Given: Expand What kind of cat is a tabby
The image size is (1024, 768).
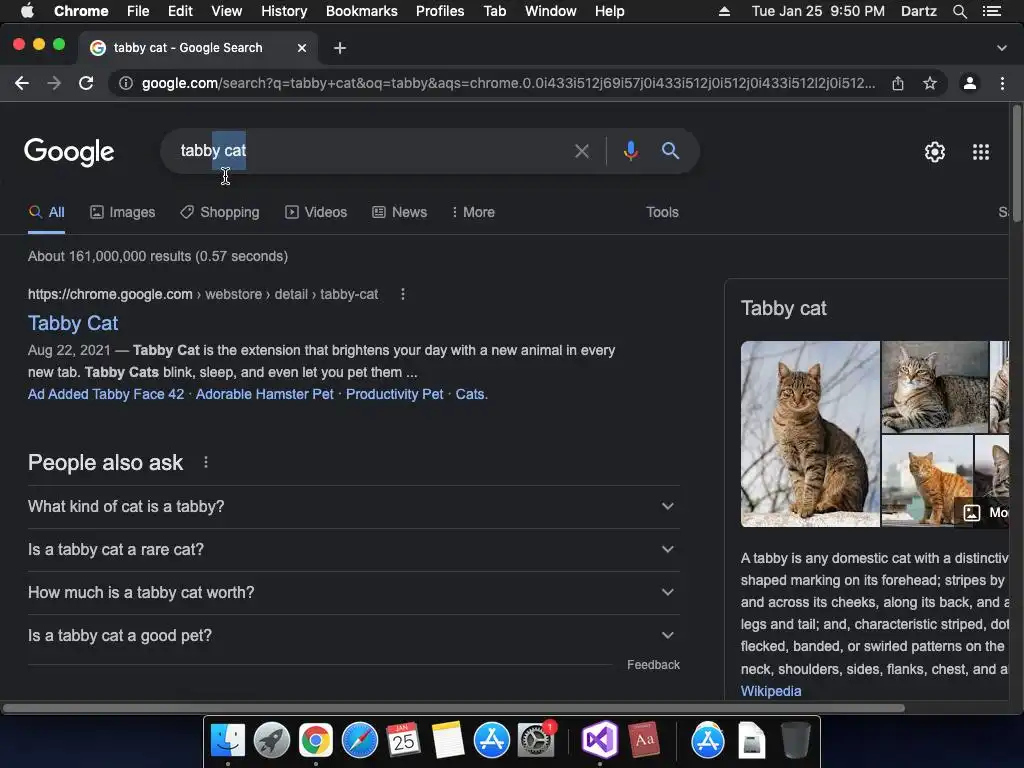Looking at the screenshot, I should tap(353, 507).
